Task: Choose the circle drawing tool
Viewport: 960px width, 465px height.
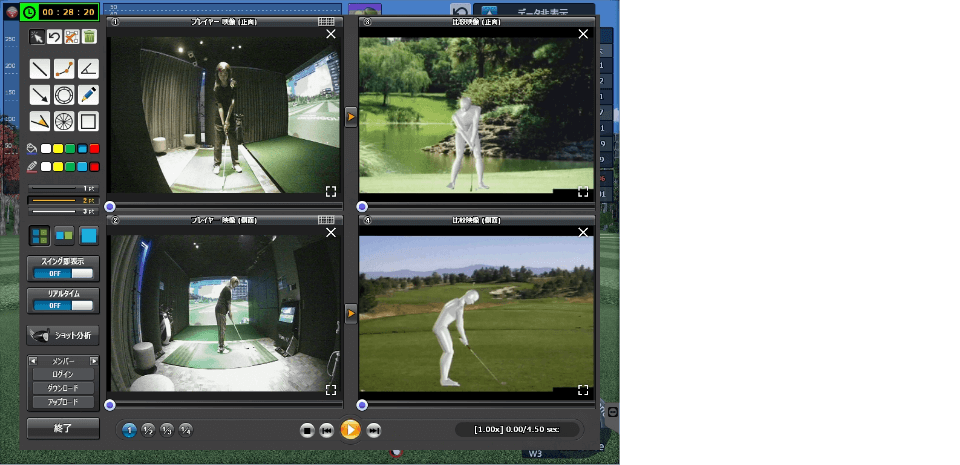Action: [x=64, y=95]
